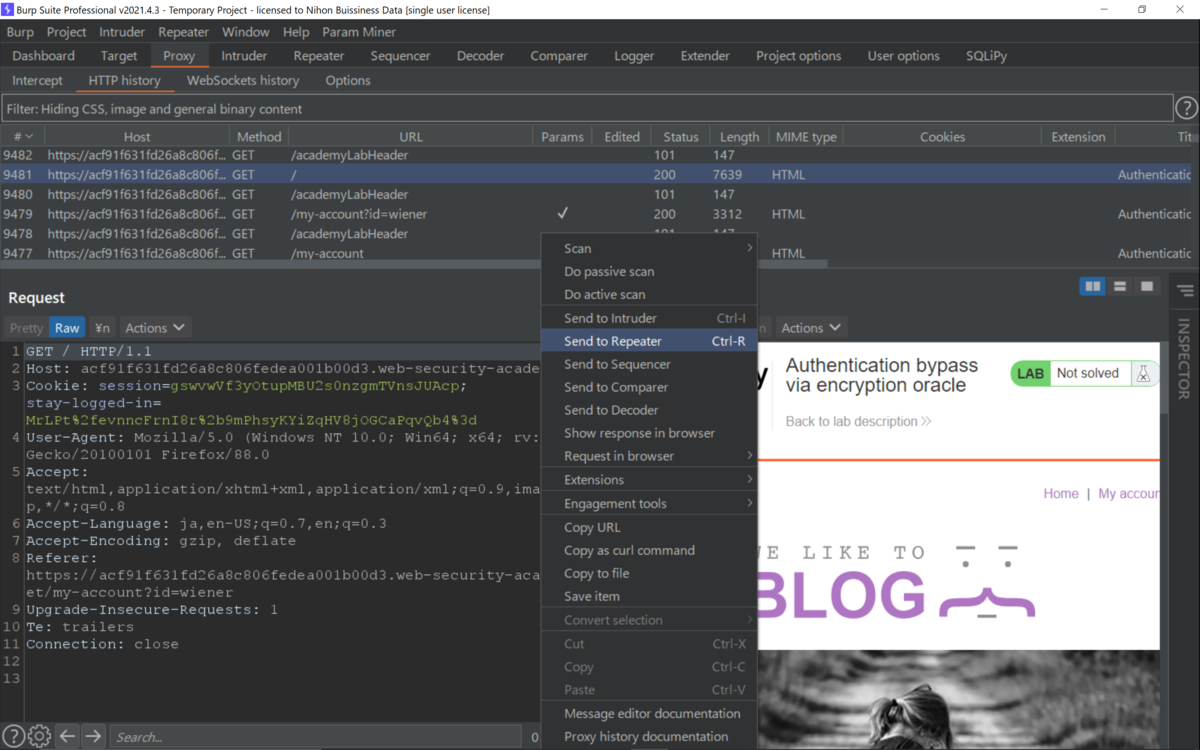The width and height of the screenshot is (1200, 750).
Task: Open the Burp menu
Action: pyautogui.click(x=20, y=32)
